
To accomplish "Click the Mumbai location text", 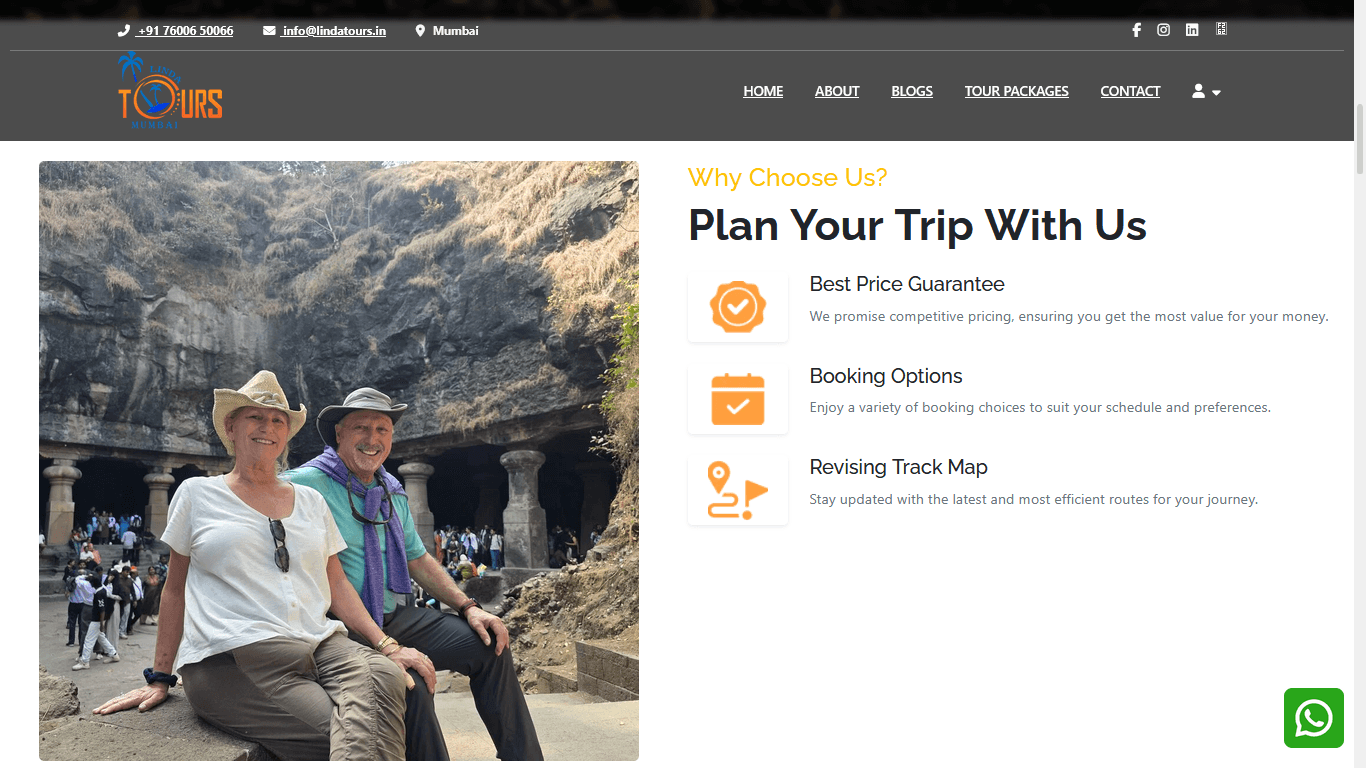I will coord(455,31).
